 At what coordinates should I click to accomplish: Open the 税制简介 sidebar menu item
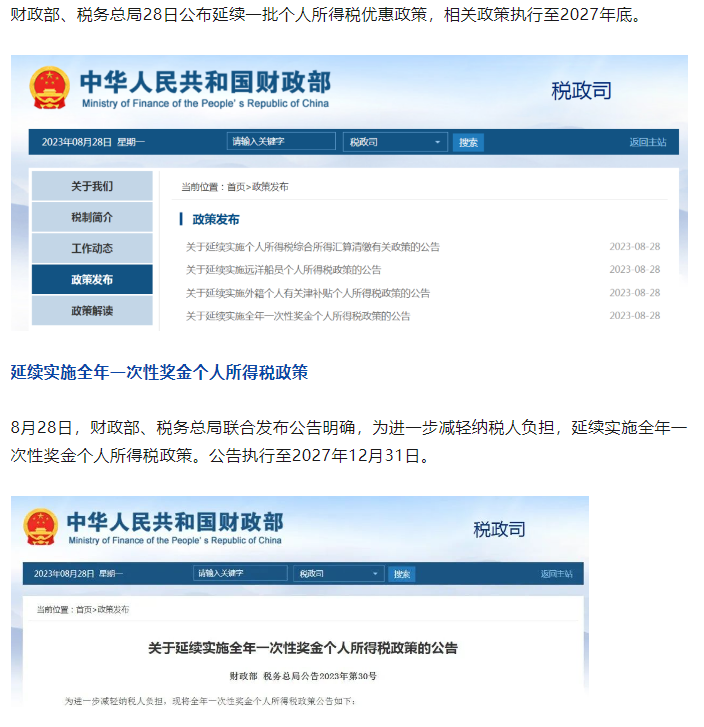92,217
